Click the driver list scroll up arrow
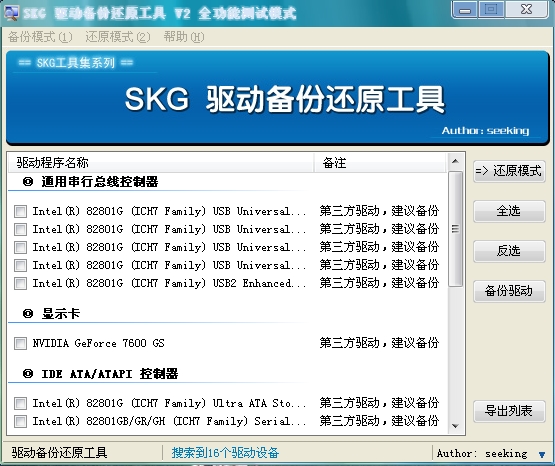Image resolution: width=555 pixels, height=466 pixels. [456, 161]
